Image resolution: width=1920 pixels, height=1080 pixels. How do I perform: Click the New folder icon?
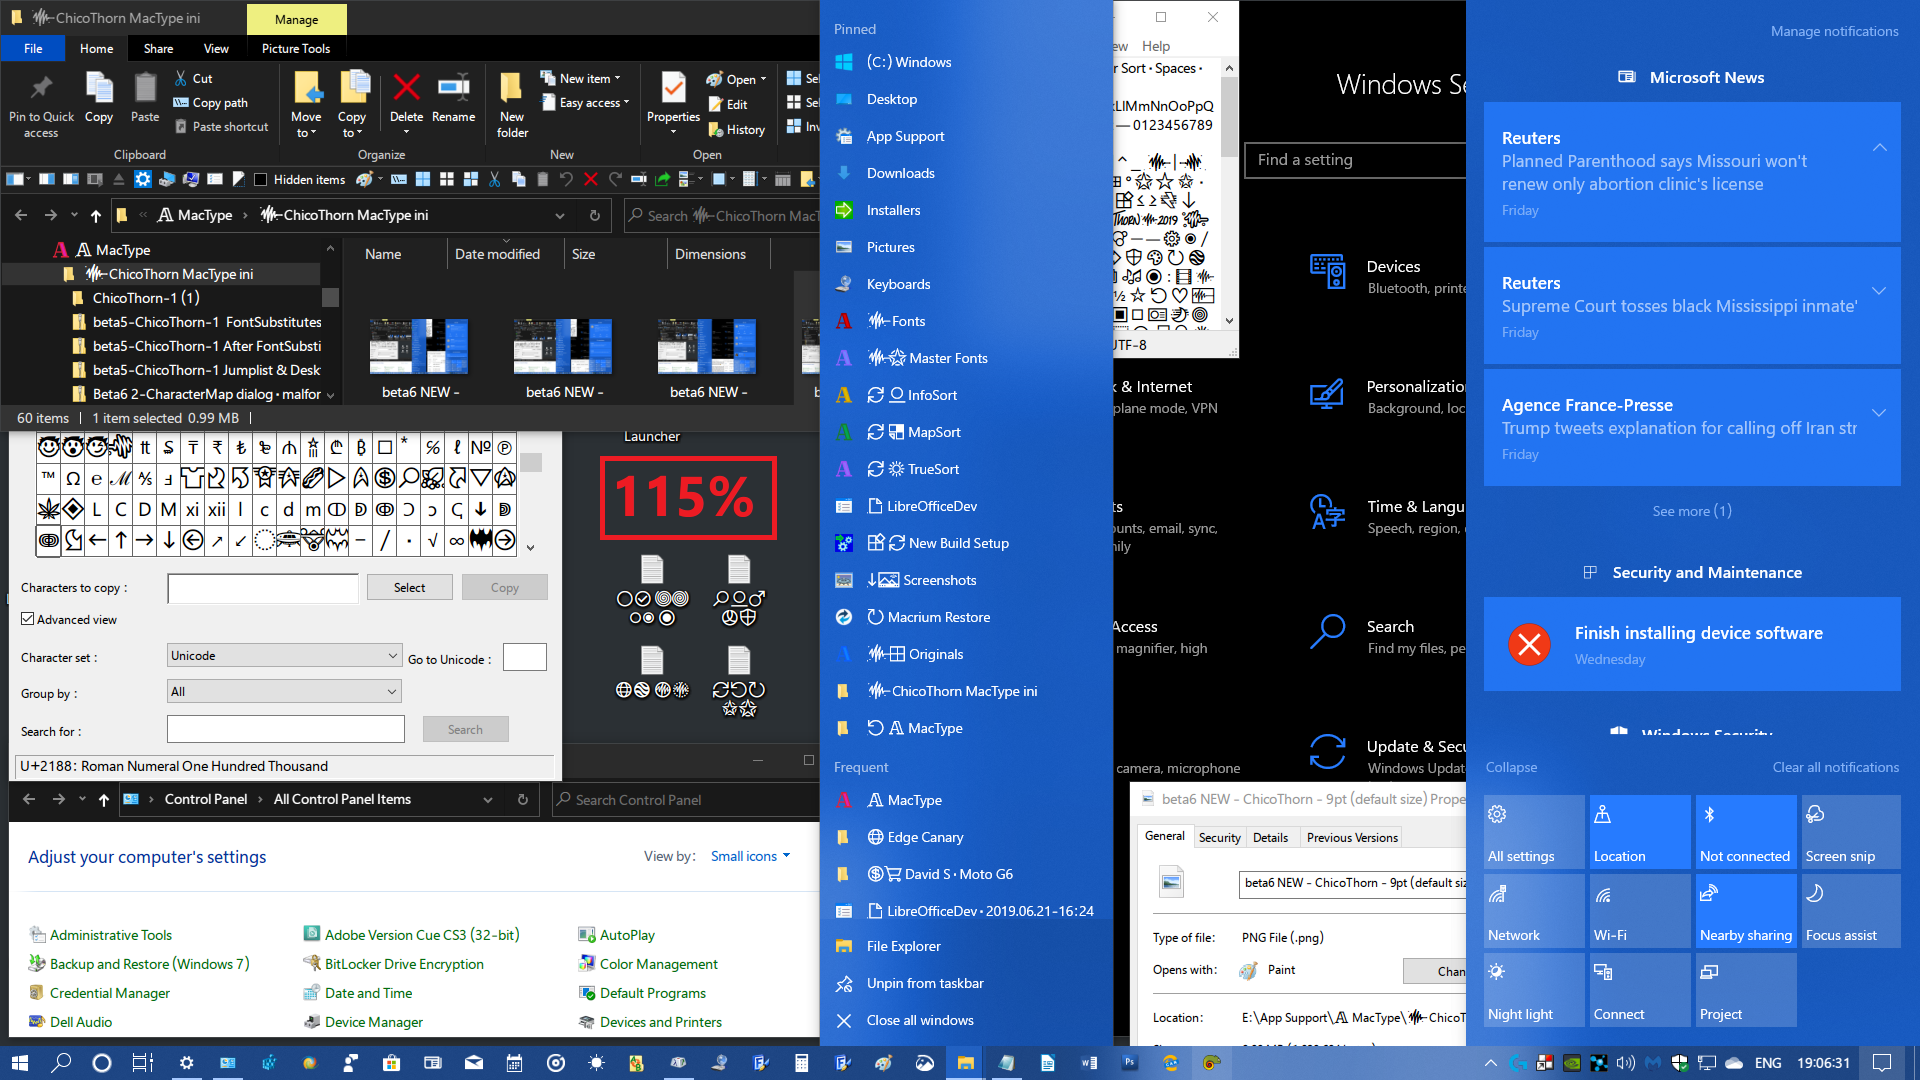point(511,88)
